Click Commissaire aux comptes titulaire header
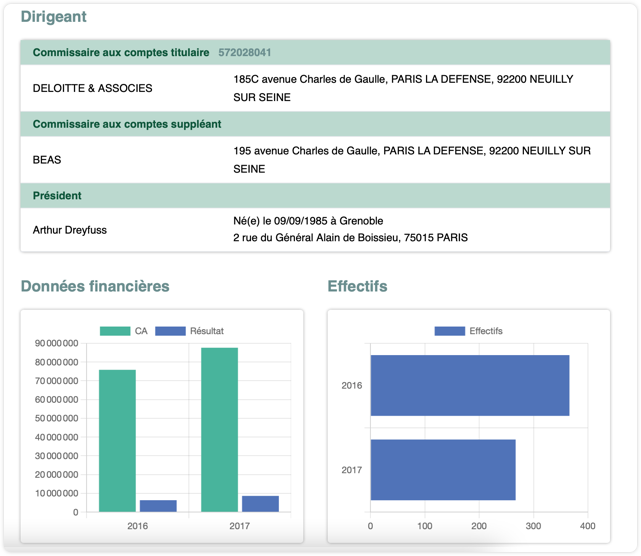 [x=121, y=52]
